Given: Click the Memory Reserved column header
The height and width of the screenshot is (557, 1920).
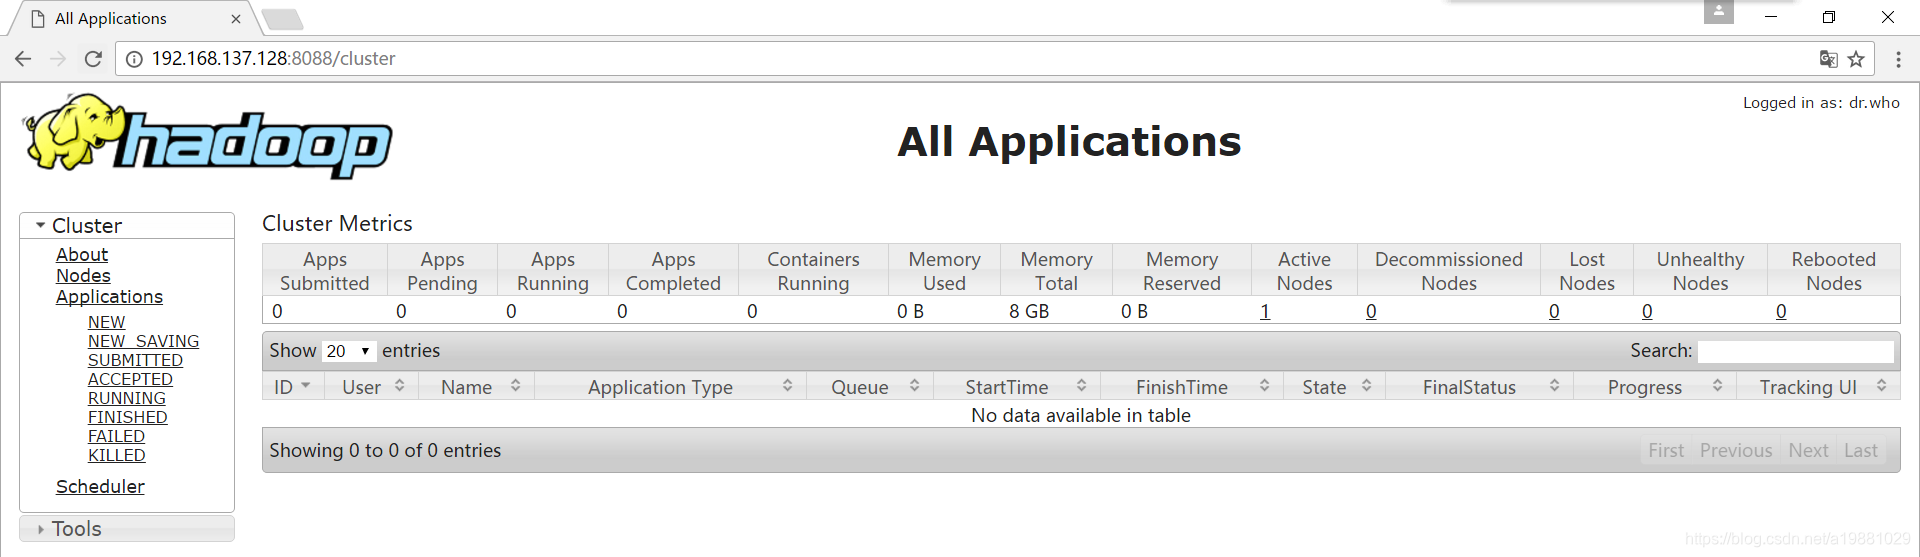Looking at the screenshot, I should pos(1182,271).
